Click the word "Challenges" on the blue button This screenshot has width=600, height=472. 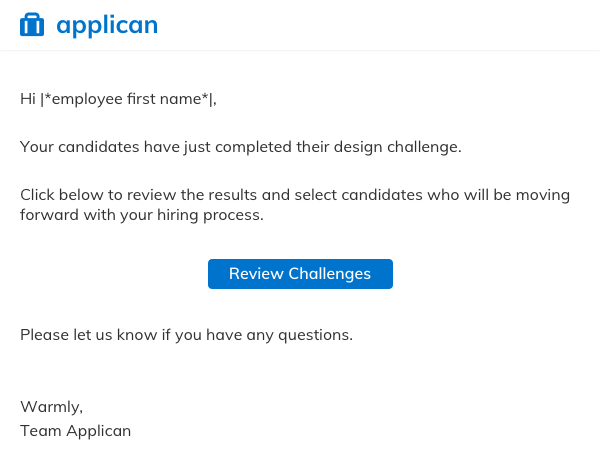click(329, 274)
